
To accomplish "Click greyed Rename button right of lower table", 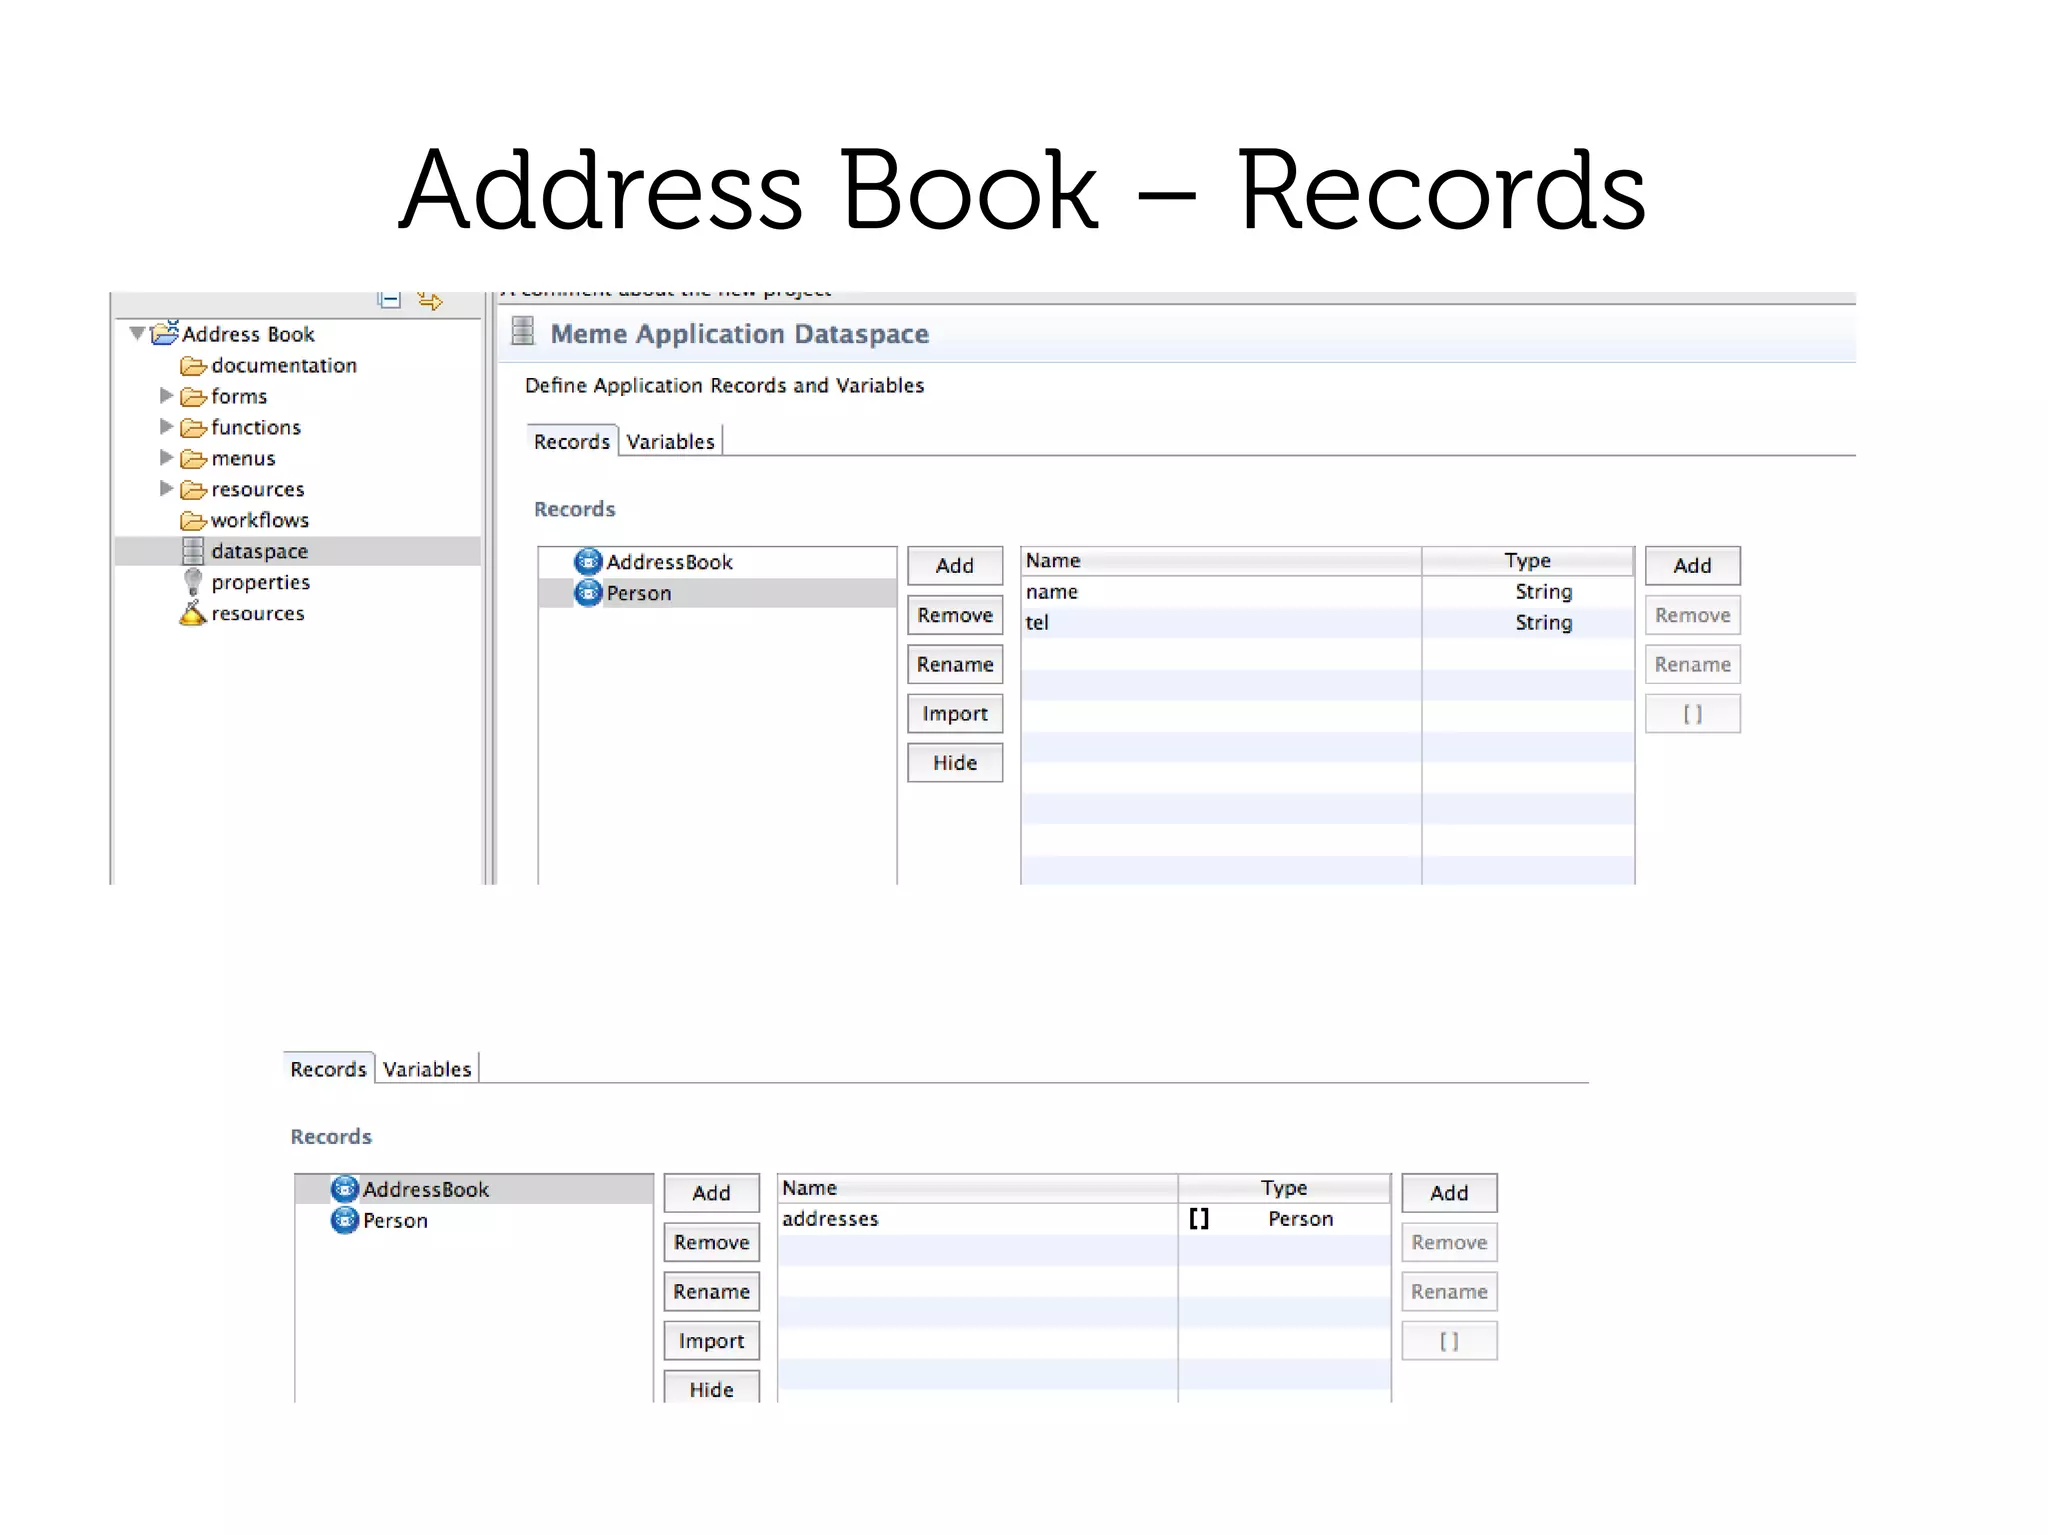I will 1450,1291.
